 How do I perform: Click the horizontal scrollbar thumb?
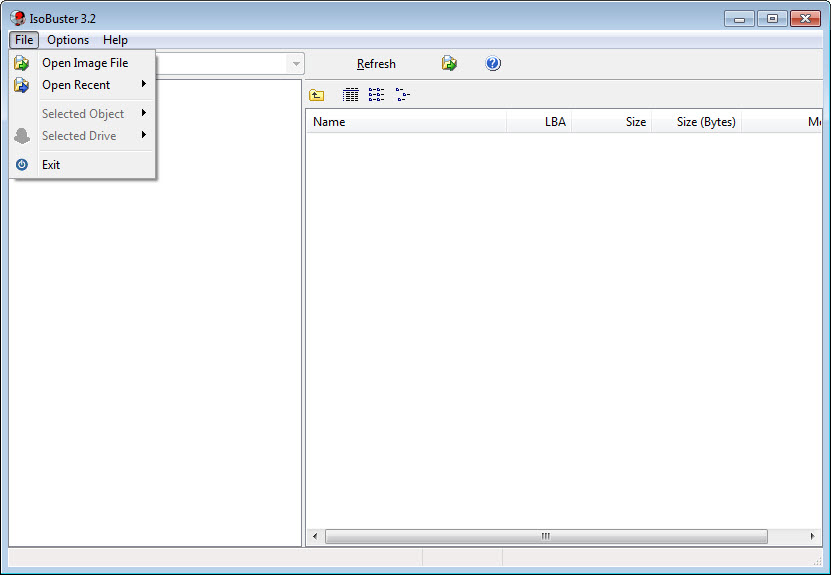pos(546,536)
